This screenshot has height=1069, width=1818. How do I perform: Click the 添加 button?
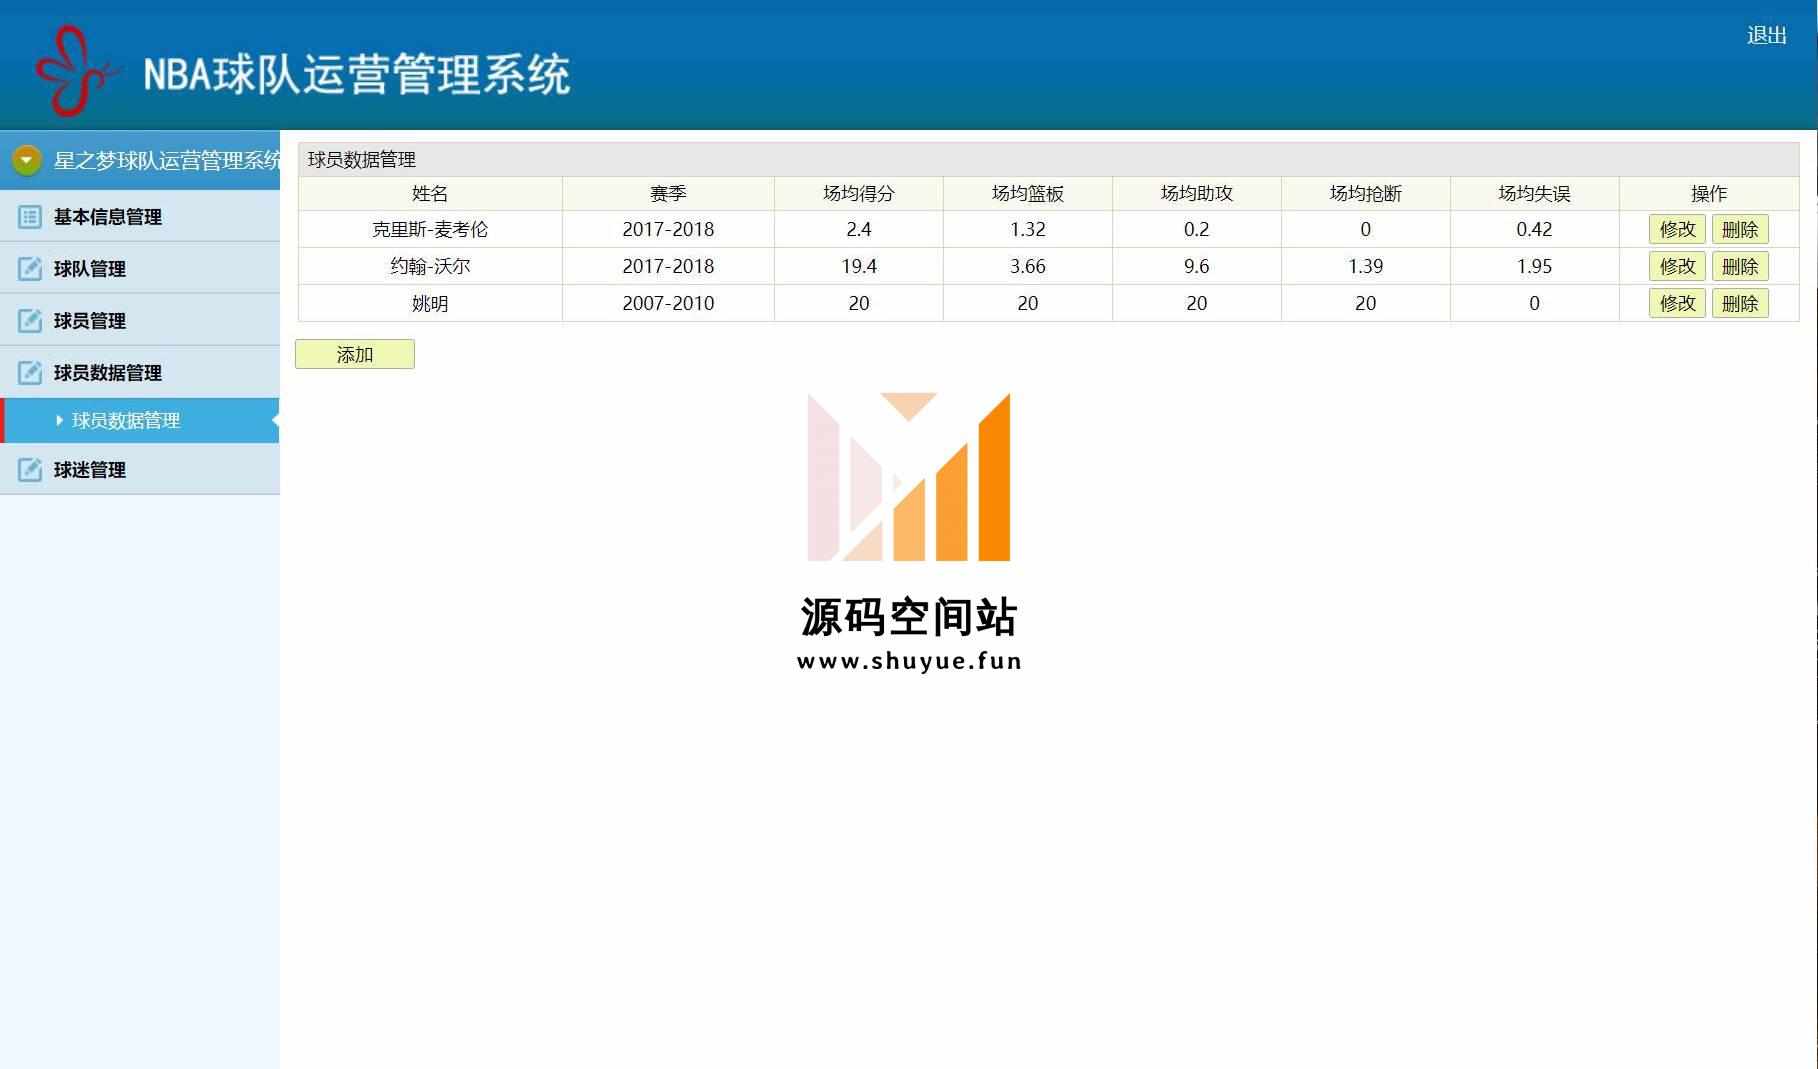tap(355, 354)
